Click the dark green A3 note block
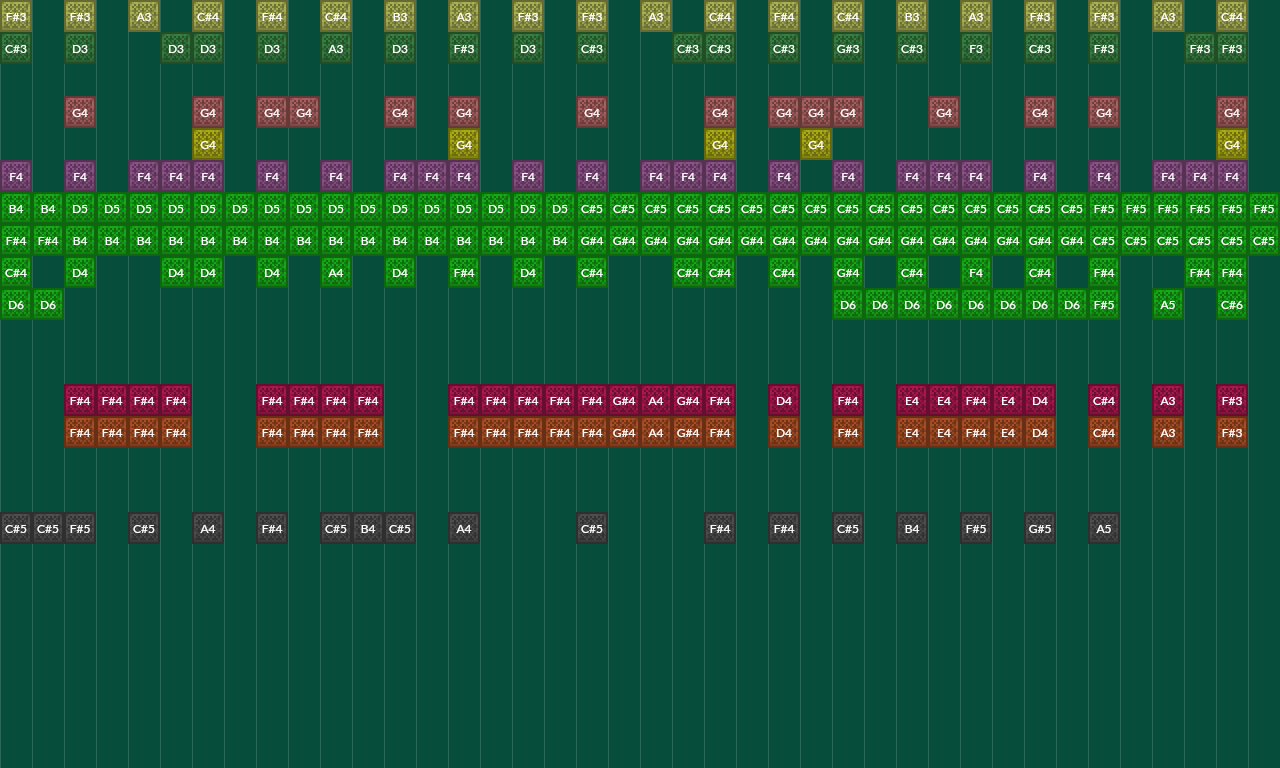This screenshot has height=768, width=1280. 336,49
